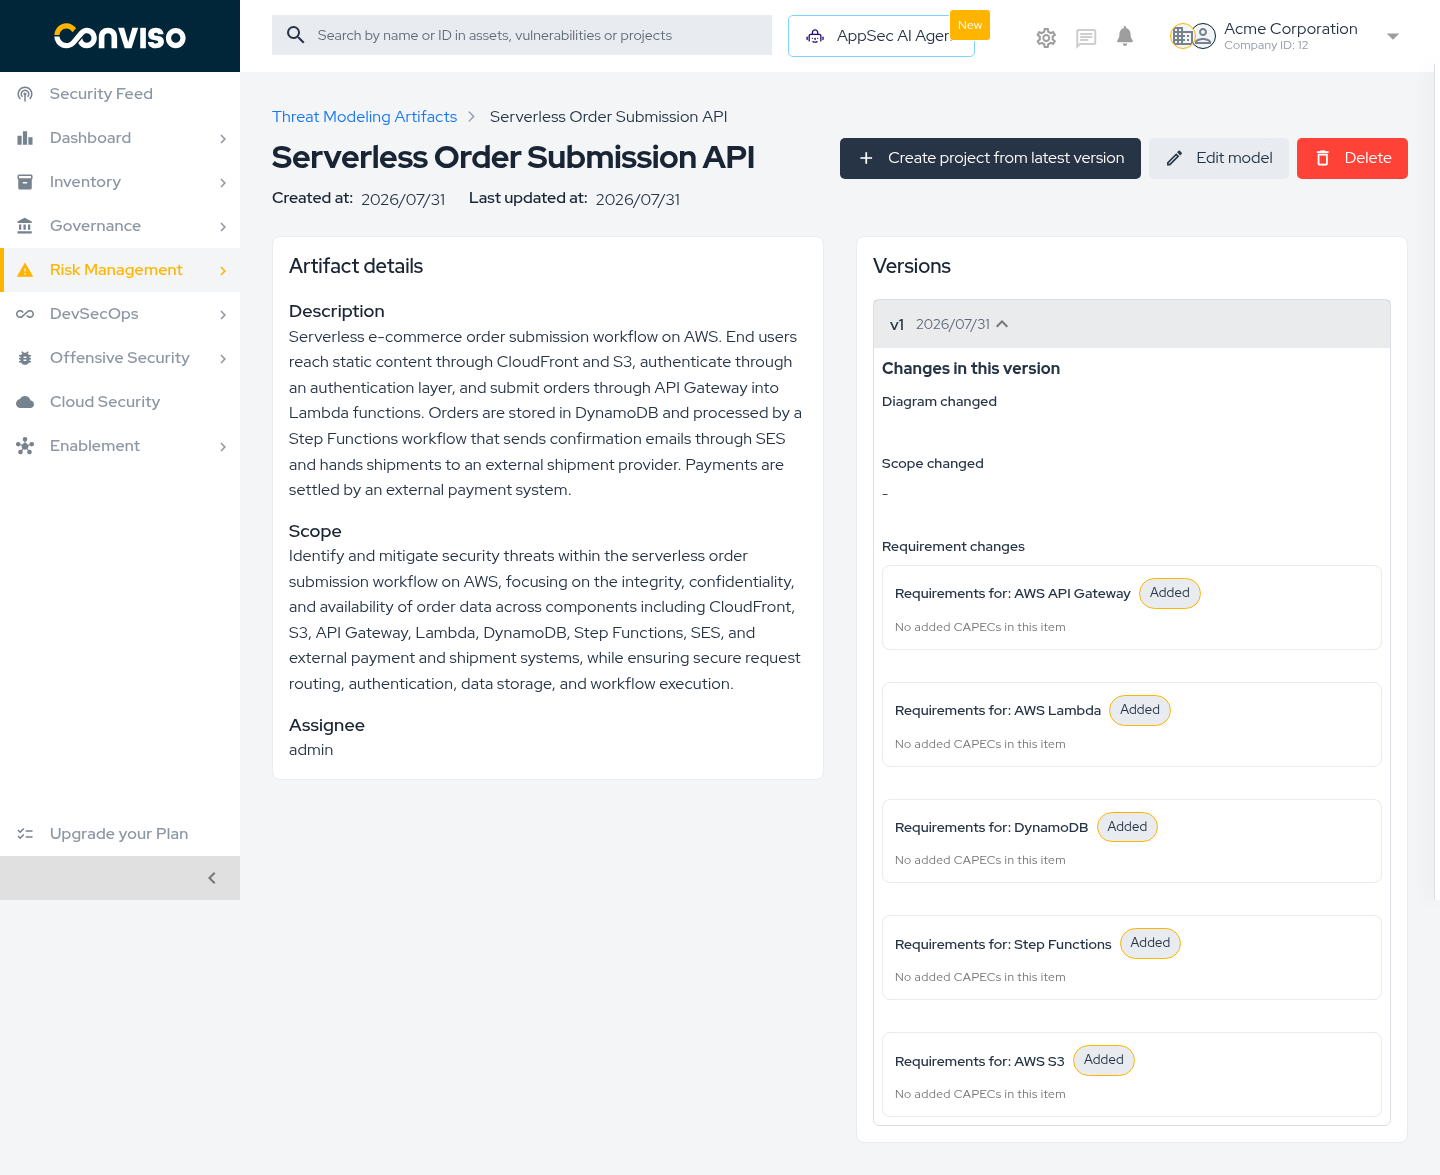Click 'Requirements for: DynamoDB' text
This screenshot has height=1175, width=1440.
(991, 828)
